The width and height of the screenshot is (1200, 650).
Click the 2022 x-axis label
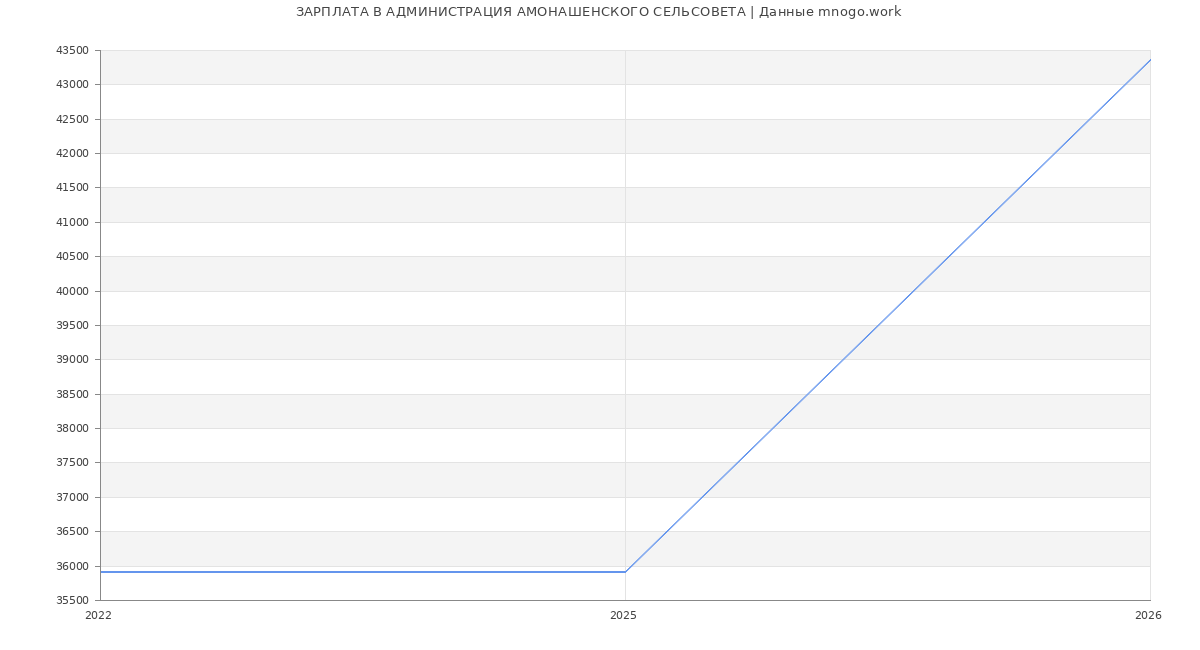pos(98,616)
